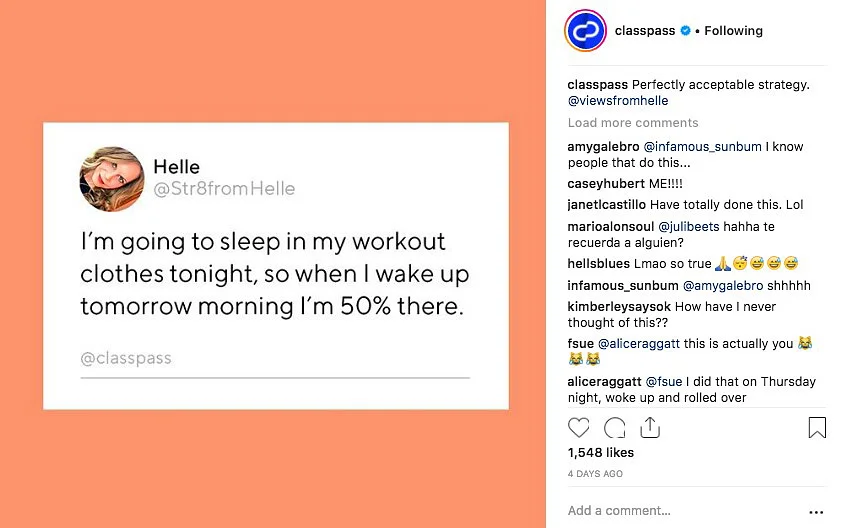Click the ClassPass profile avatar
The image size is (848, 528).
point(586,31)
